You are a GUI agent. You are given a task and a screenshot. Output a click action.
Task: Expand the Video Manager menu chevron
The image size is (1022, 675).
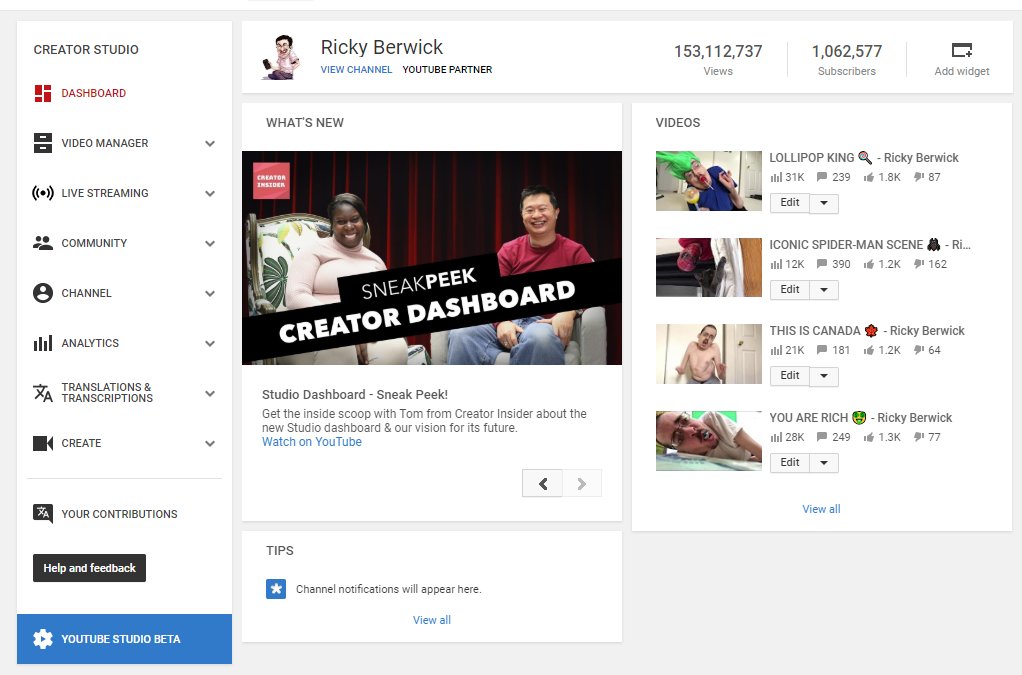click(210, 143)
